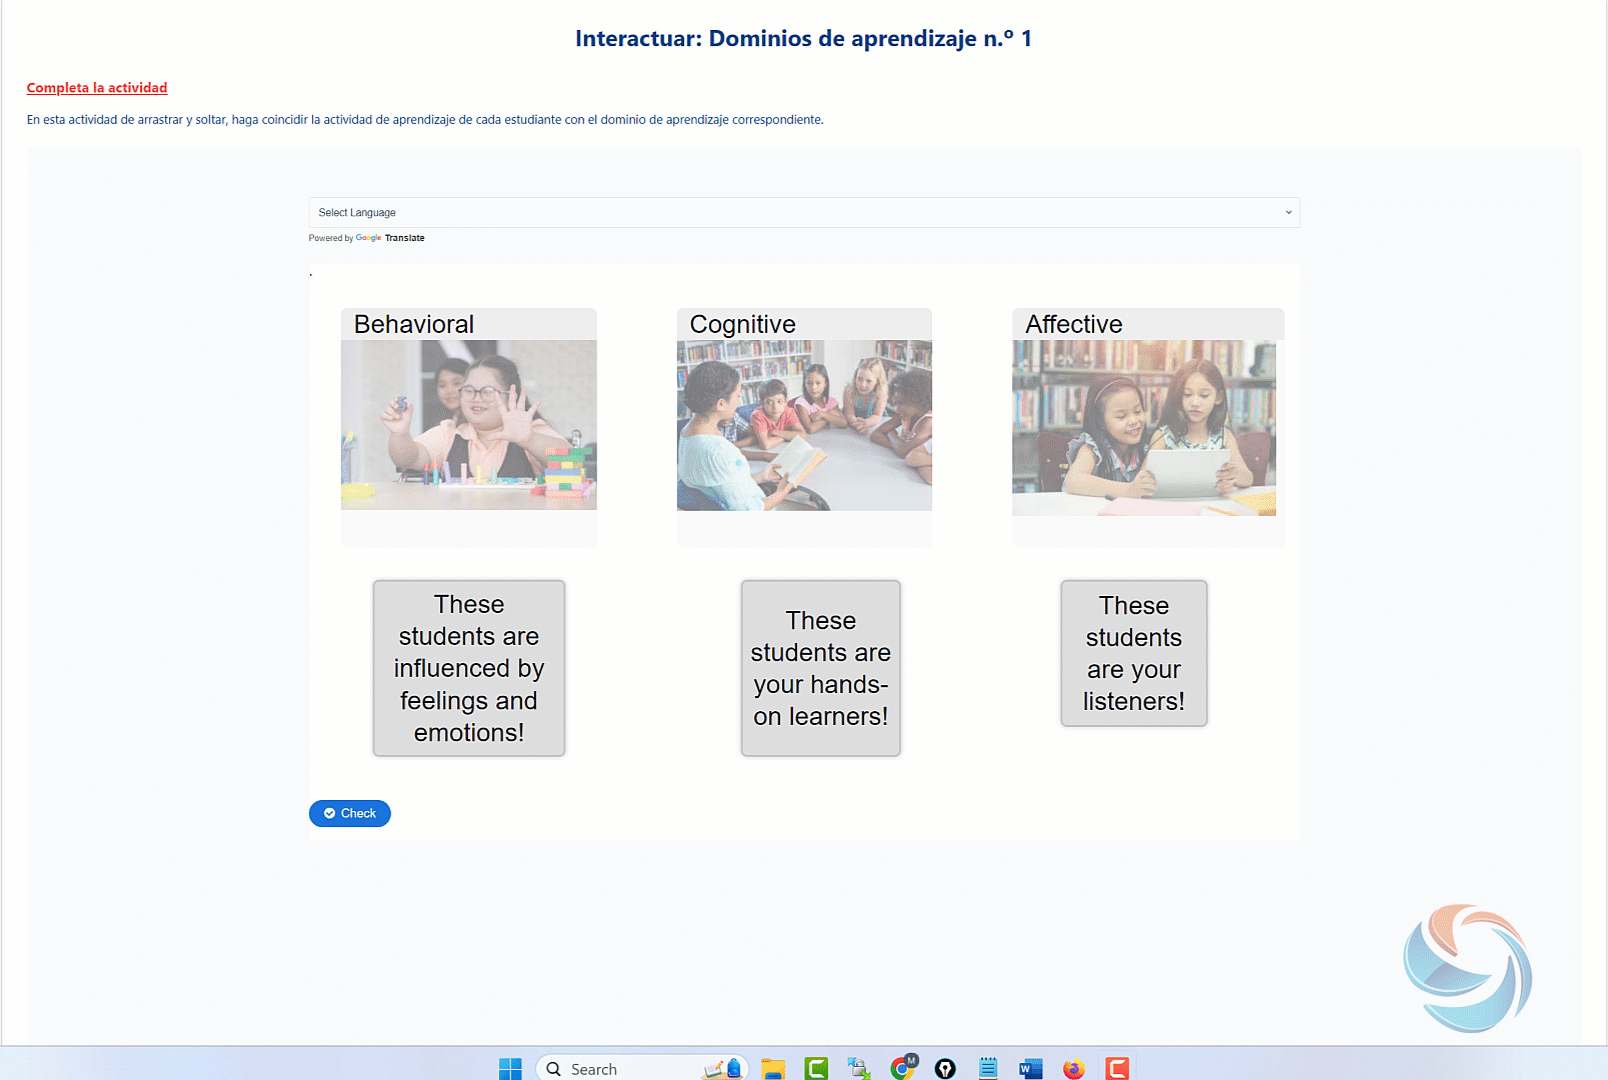
Task: Click the red Camtasia recorder taskbar icon
Action: 1116,1068
